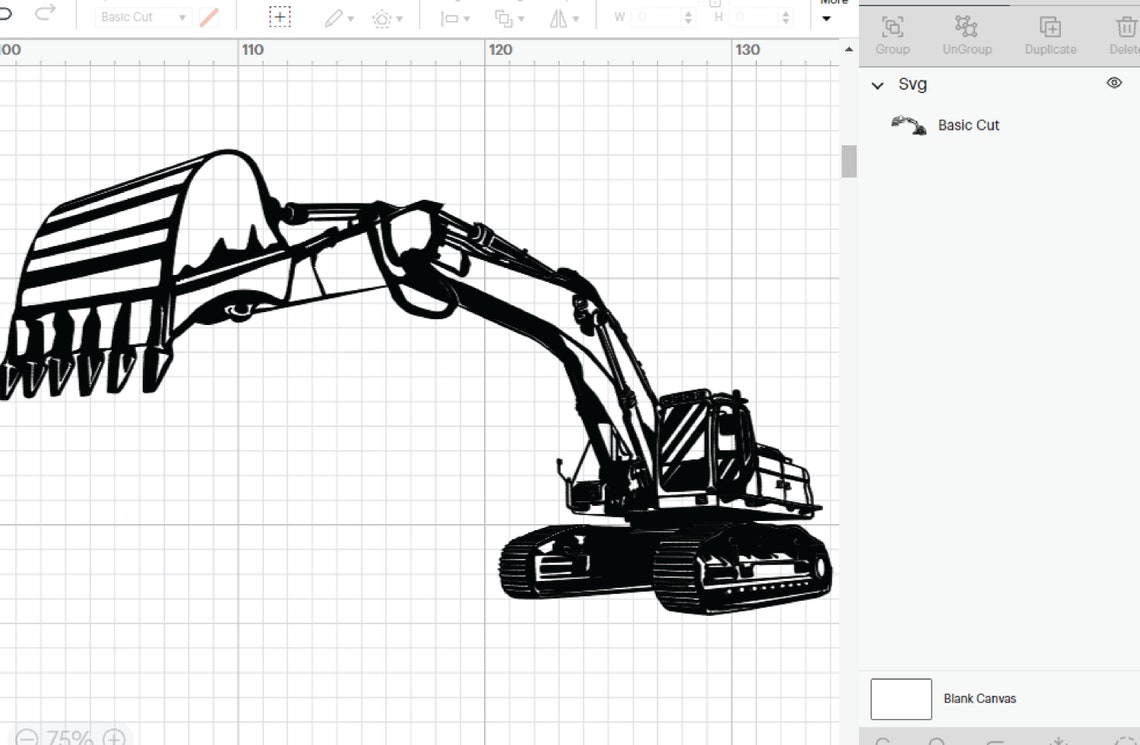Click the Redo icon
1140x745 pixels.
[46, 12]
